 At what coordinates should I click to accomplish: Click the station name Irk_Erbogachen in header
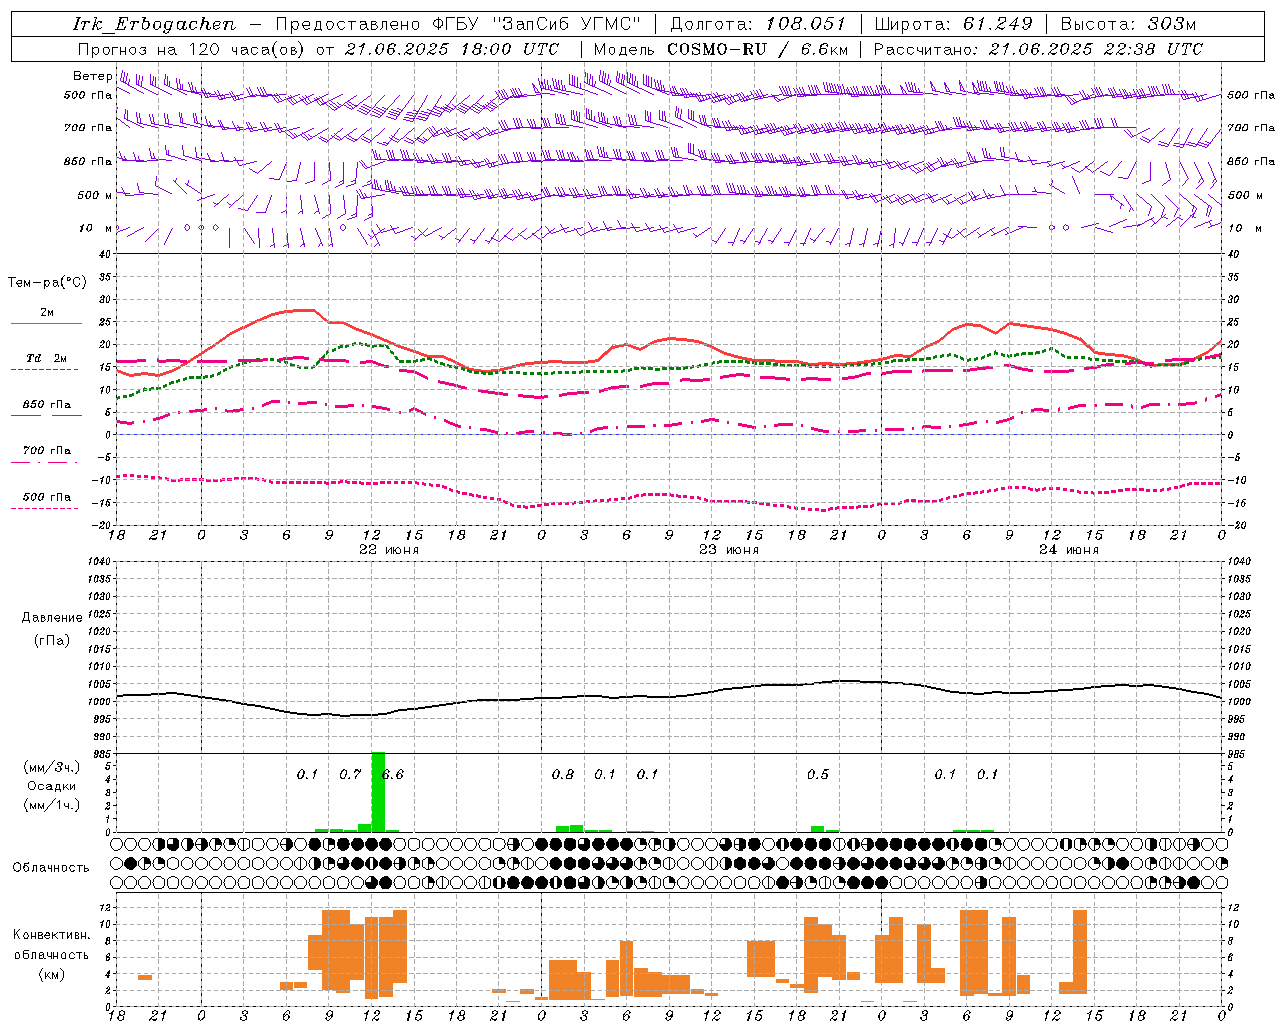(154, 24)
